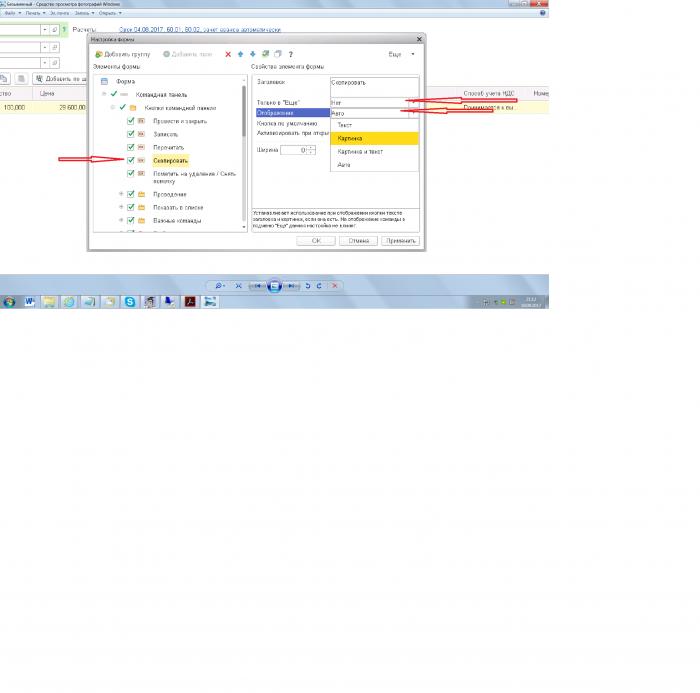Expand the Проводки tree group
Image resolution: width=700 pixels, height=693 pixels.
(x=121, y=194)
